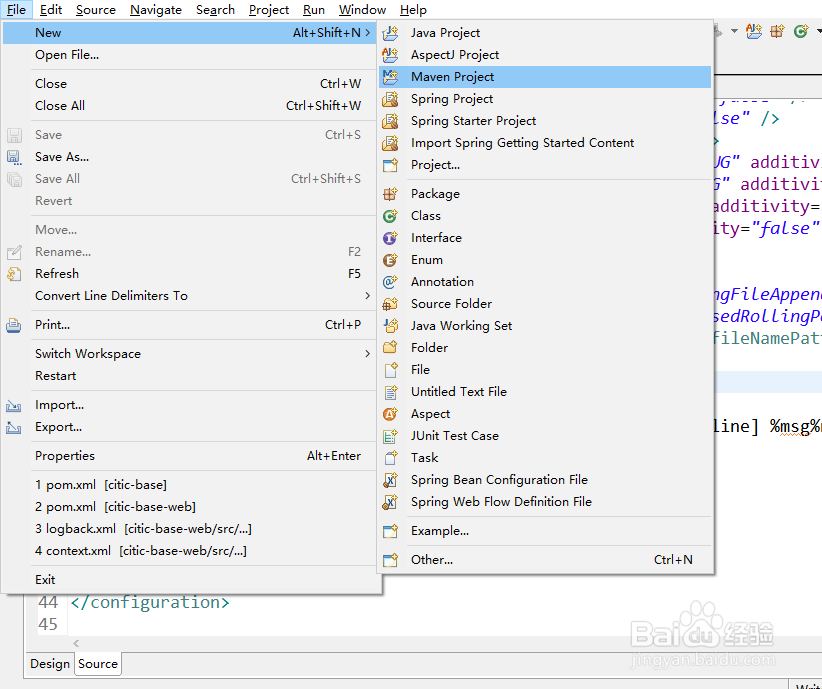Screen dimensions: 822x689
Task: Open recent file 4 context.xml
Action: point(190,551)
